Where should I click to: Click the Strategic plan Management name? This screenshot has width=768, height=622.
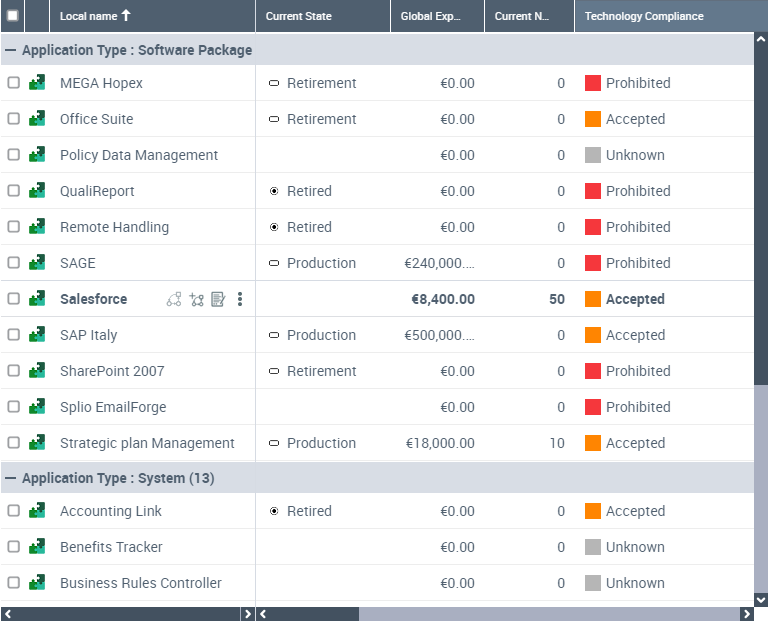pos(147,443)
